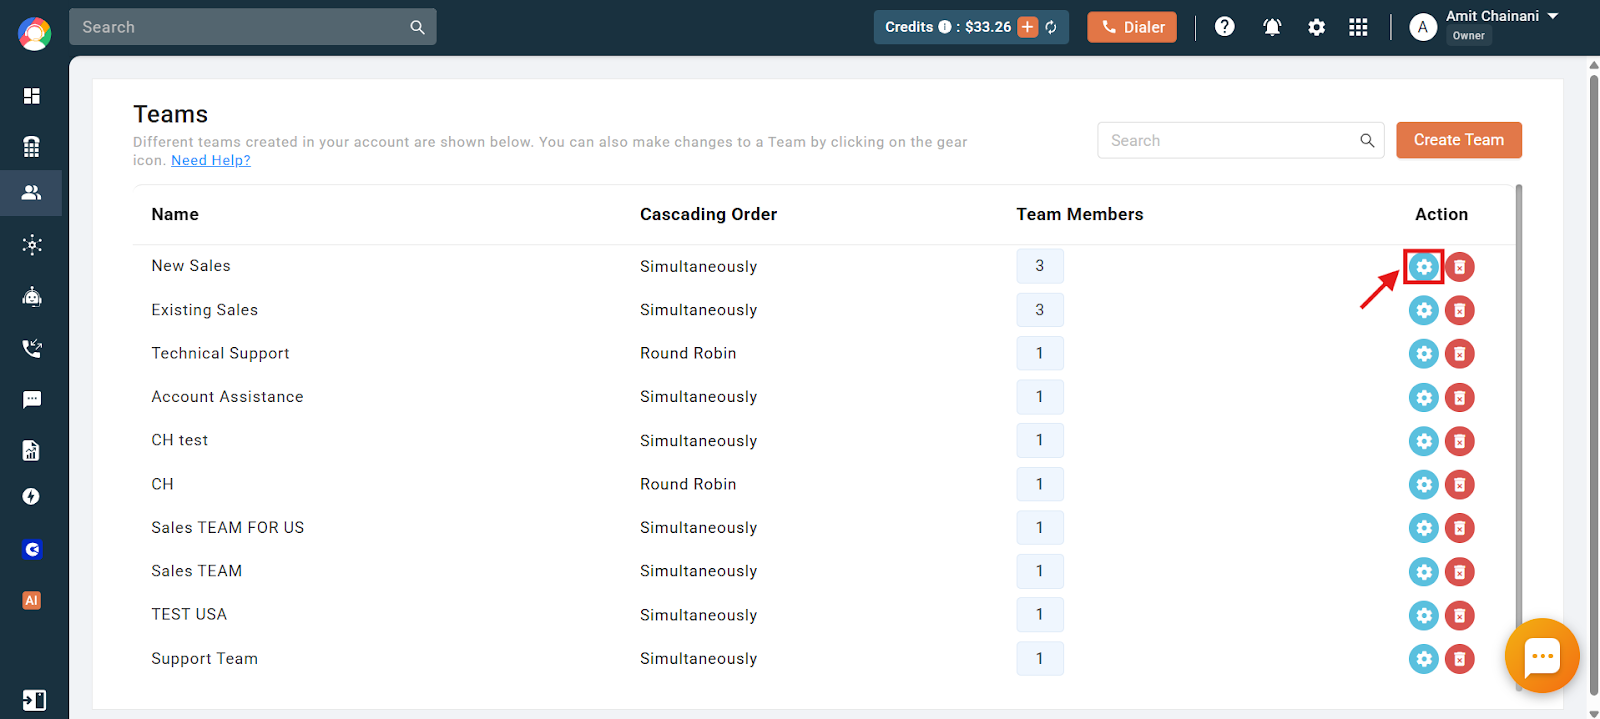Open the apps grid icon

(1358, 27)
